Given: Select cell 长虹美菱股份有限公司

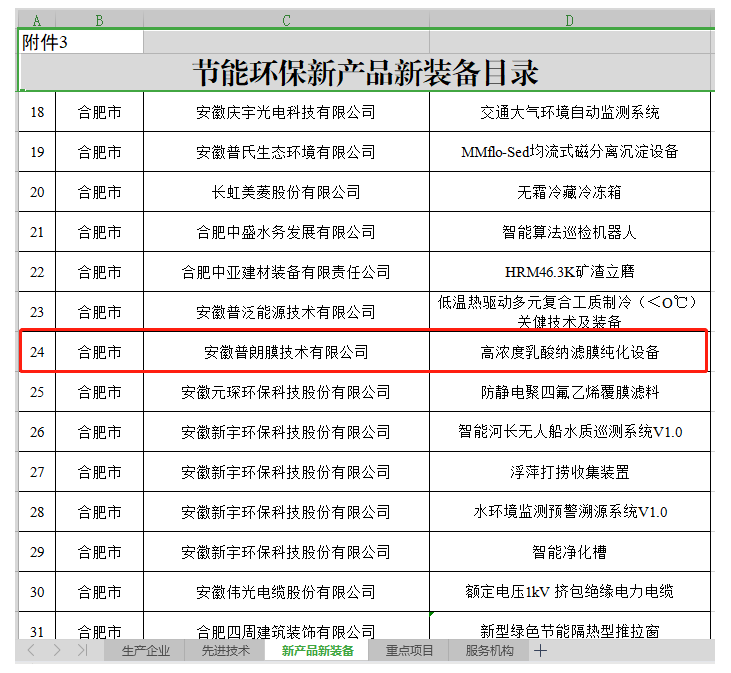Looking at the screenshot, I should pos(286,192).
